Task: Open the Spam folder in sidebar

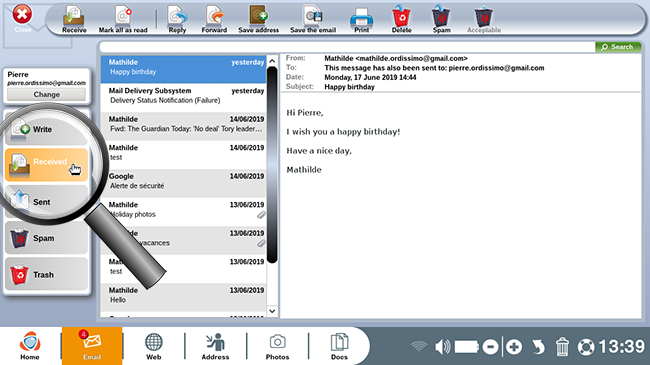Action: tap(46, 238)
